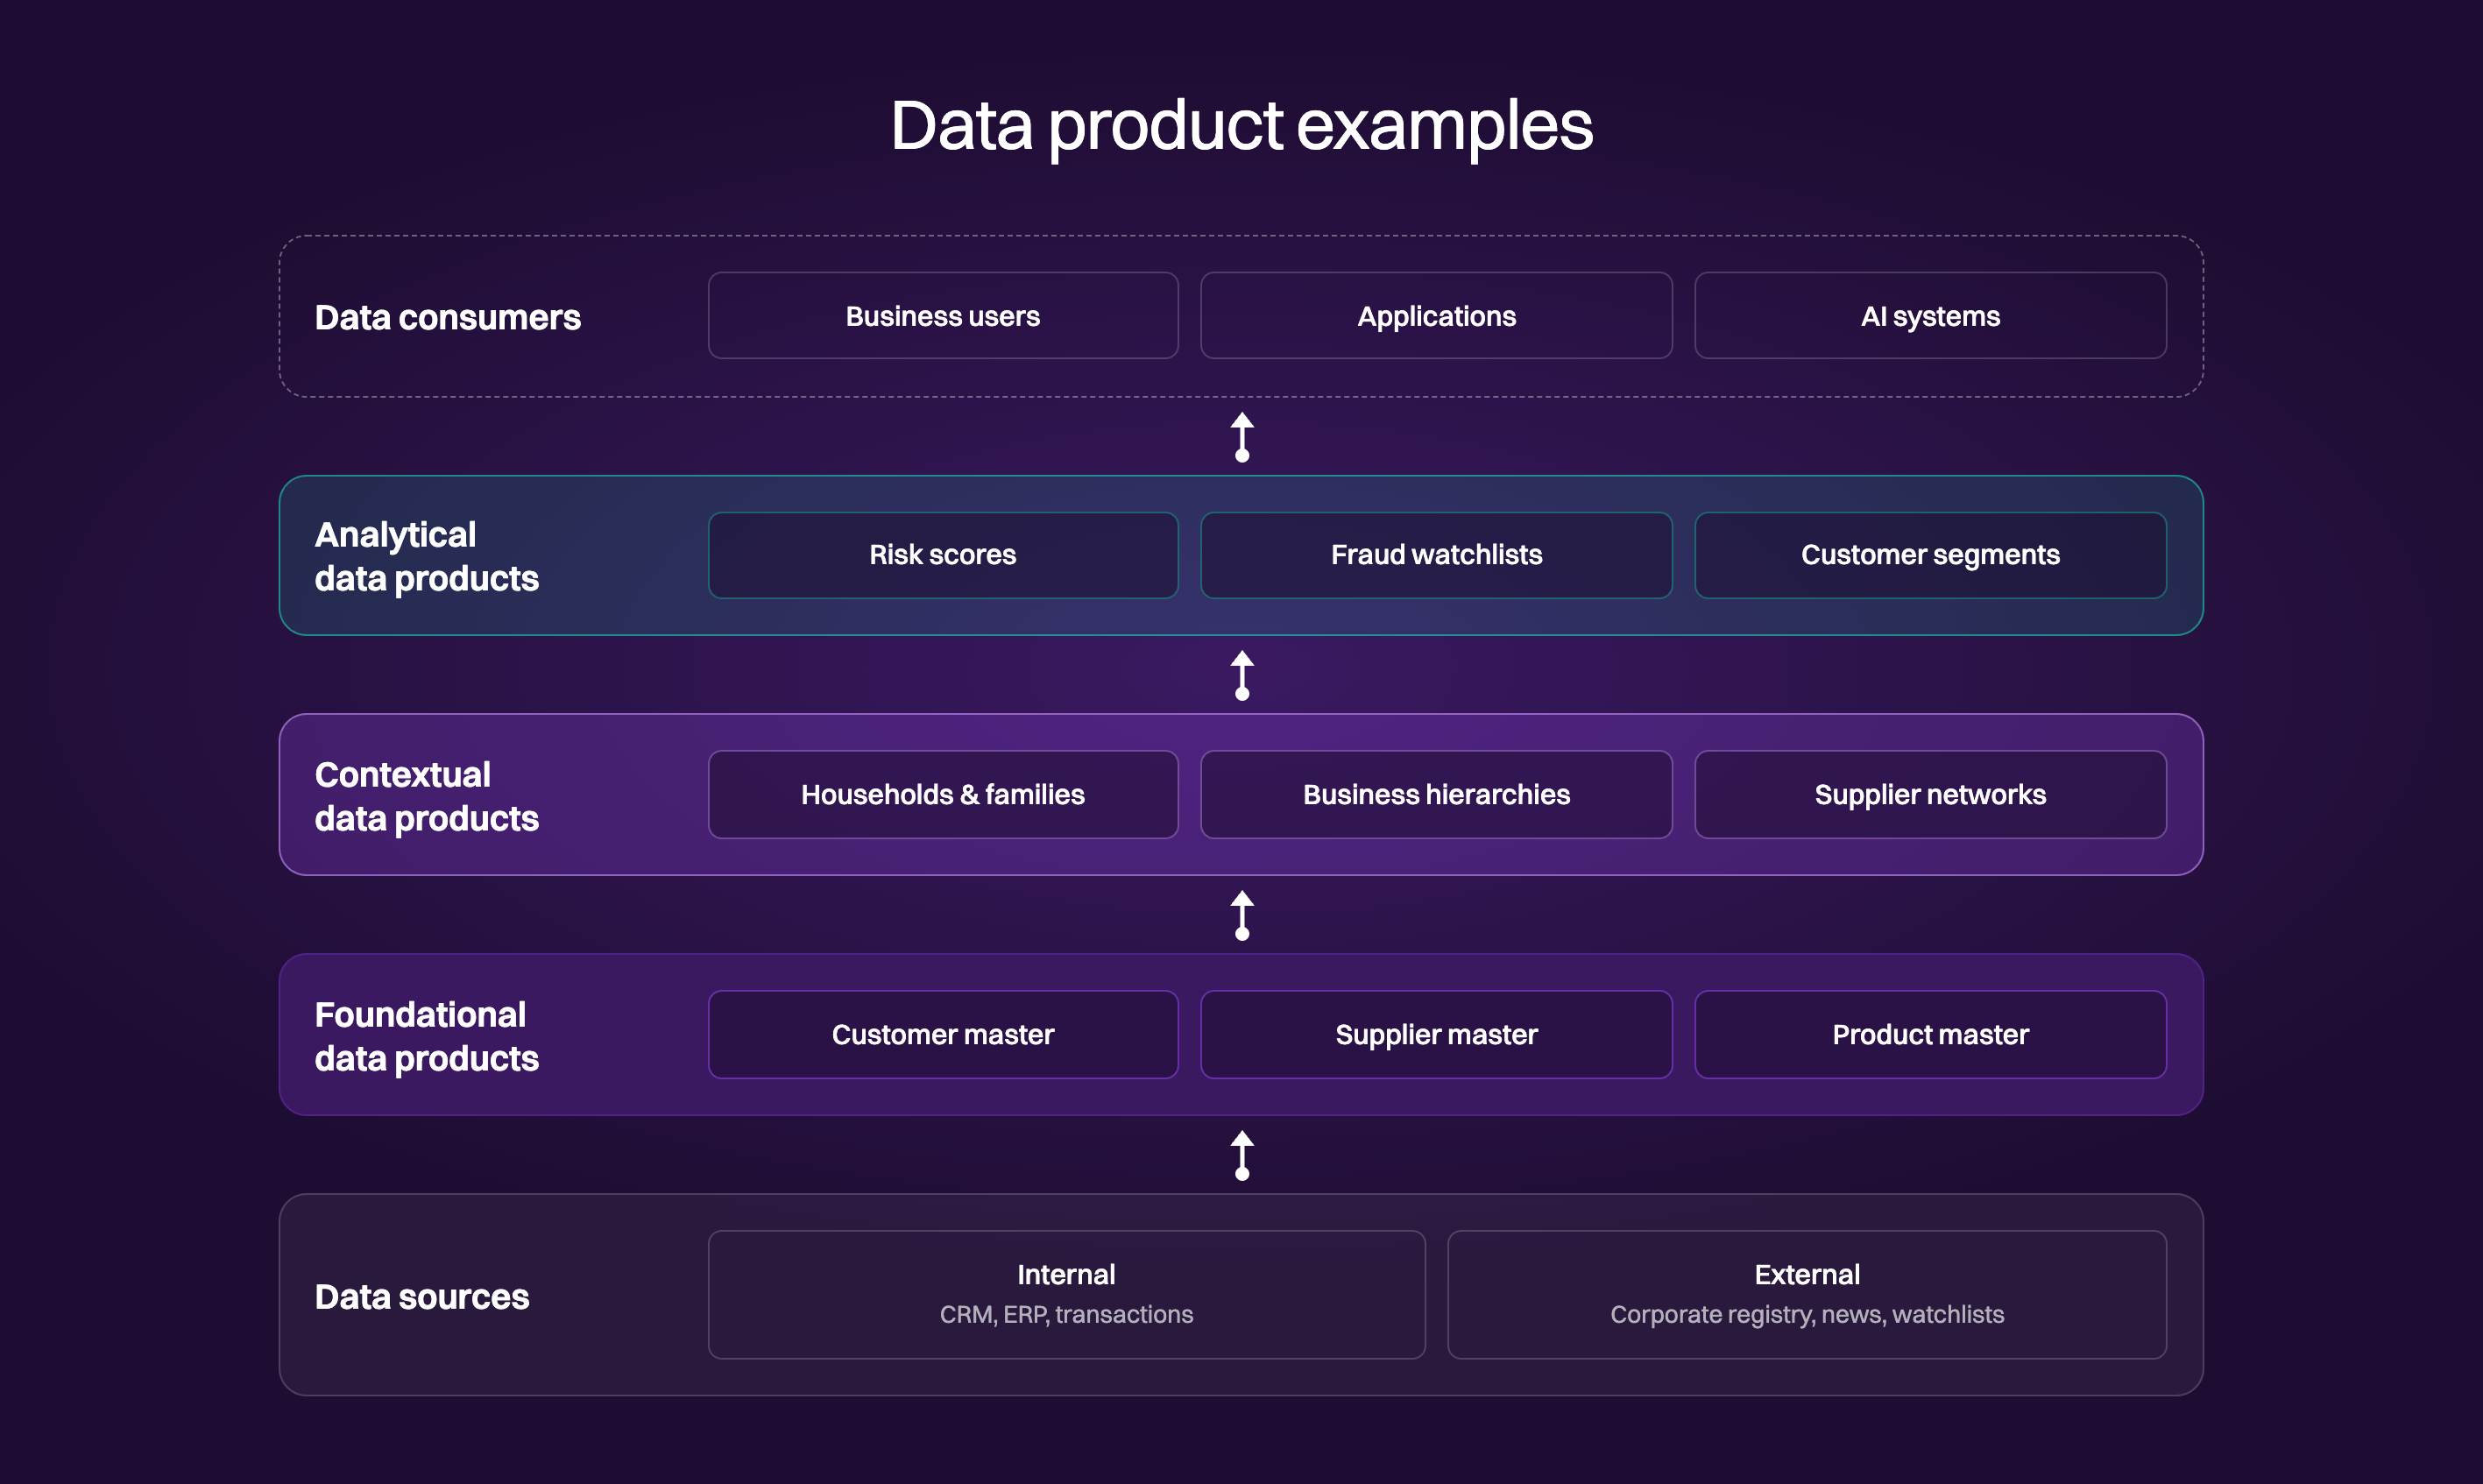Click the Contextual data products label
The width and height of the screenshot is (2483, 1484).
(426, 797)
